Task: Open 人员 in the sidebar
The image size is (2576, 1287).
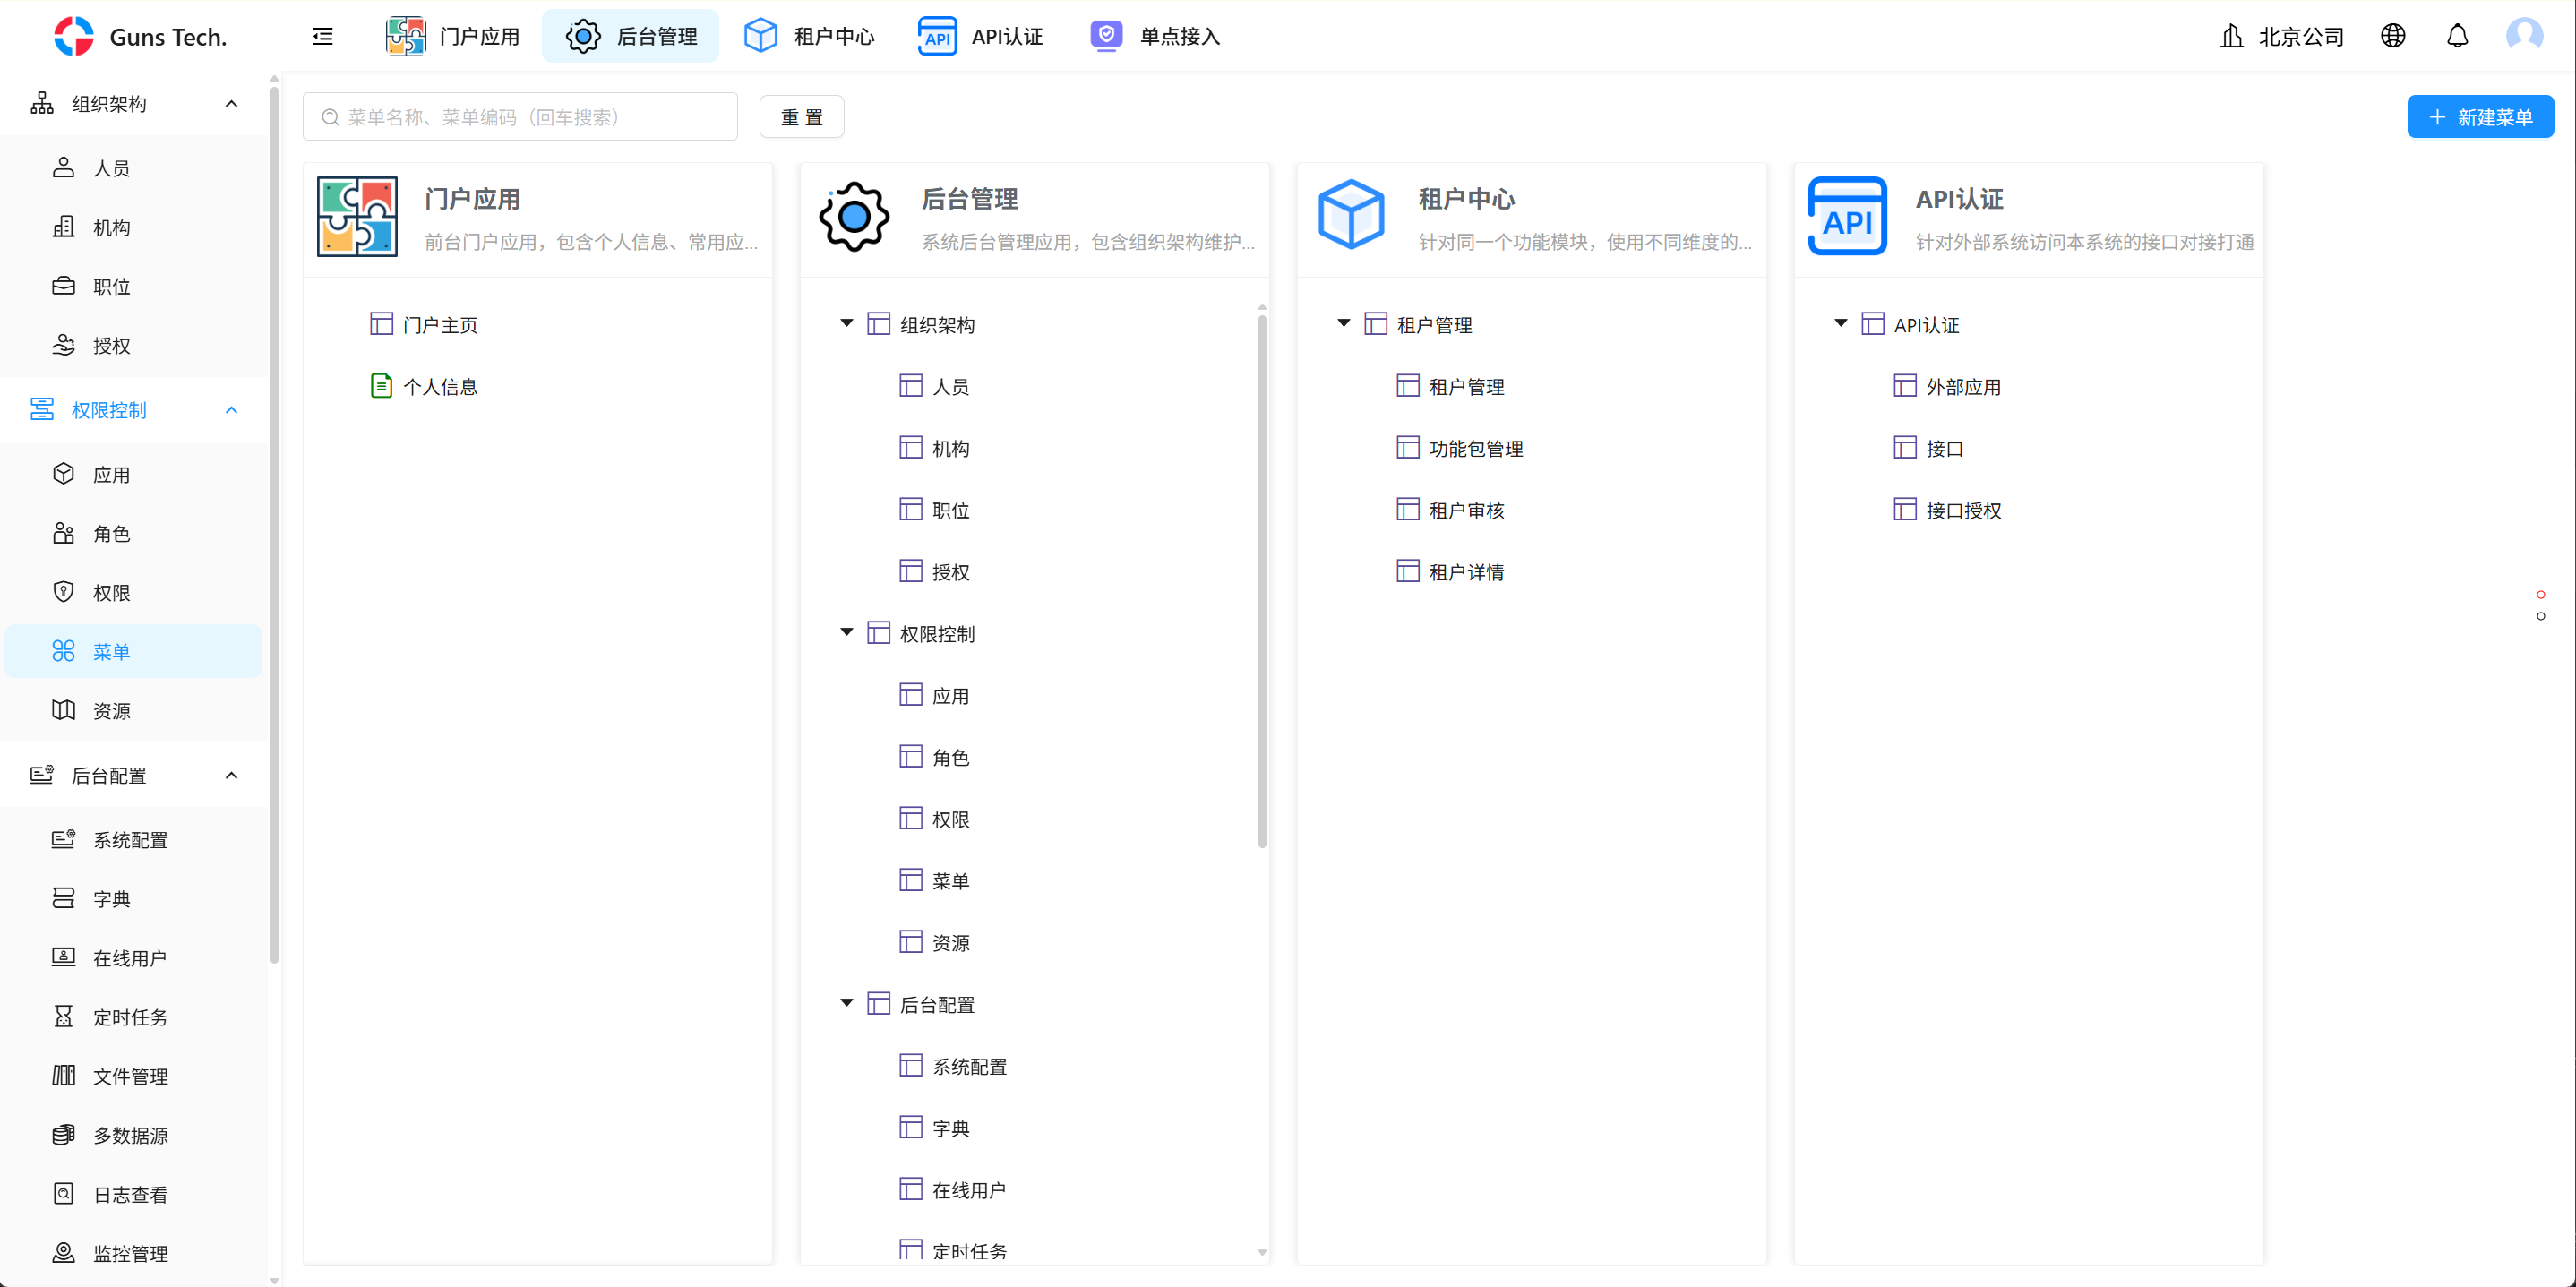Action: [134, 168]
